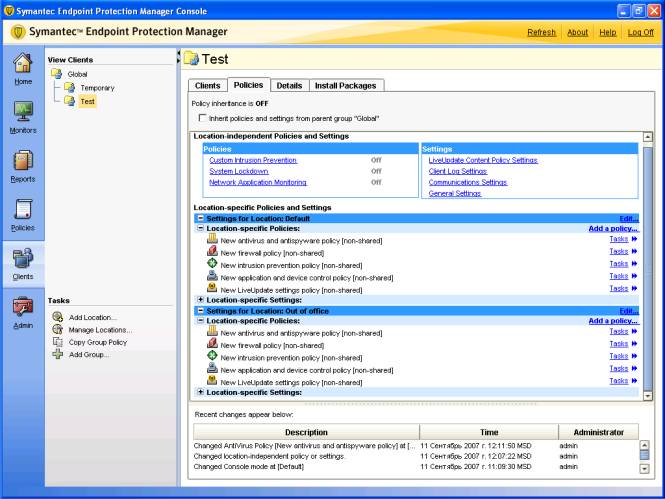Select the Temporary group in tree
Viewport: 665px width, 499px height.
pyautogui.click(x=97, y=88)
